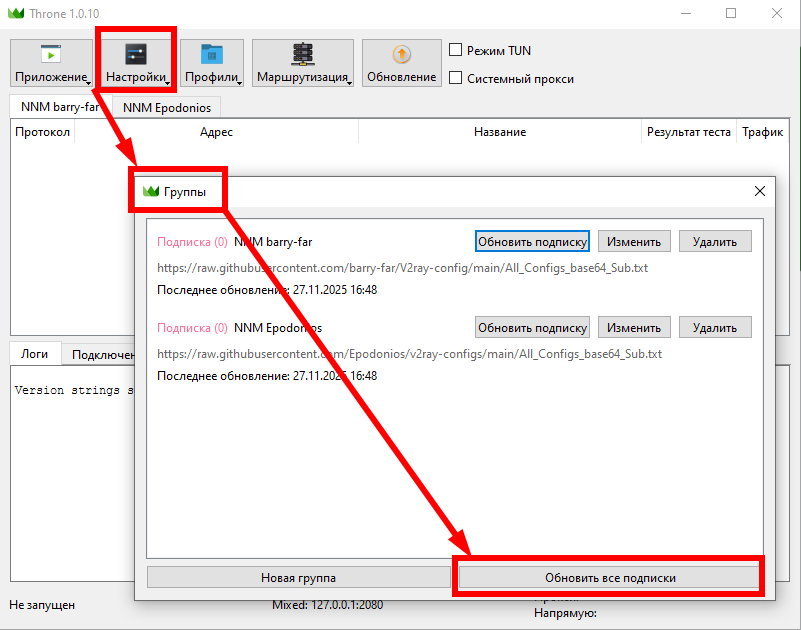Minimize the Throne window
This screenshot has height=630, width=801.
(x=686, y=13)
